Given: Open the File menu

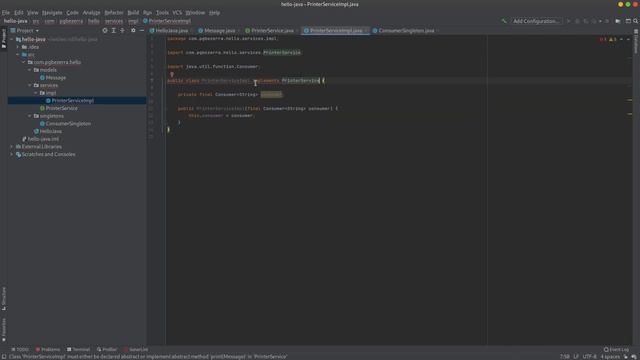Looking at the screenshot, I should [6, 13].
